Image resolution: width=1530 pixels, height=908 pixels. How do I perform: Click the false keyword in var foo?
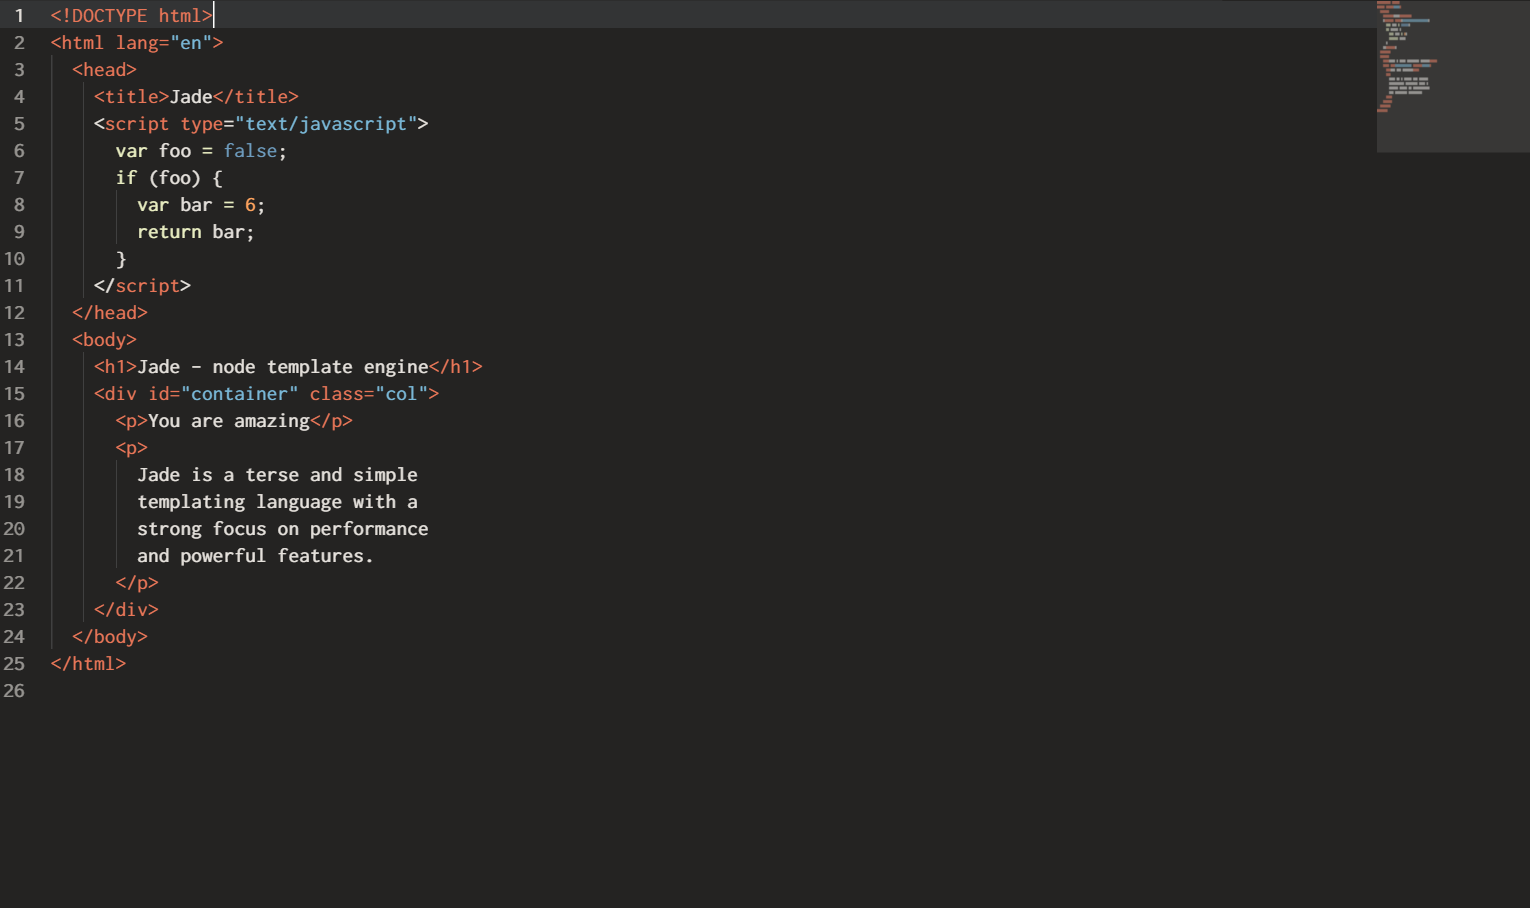[250, 151]
